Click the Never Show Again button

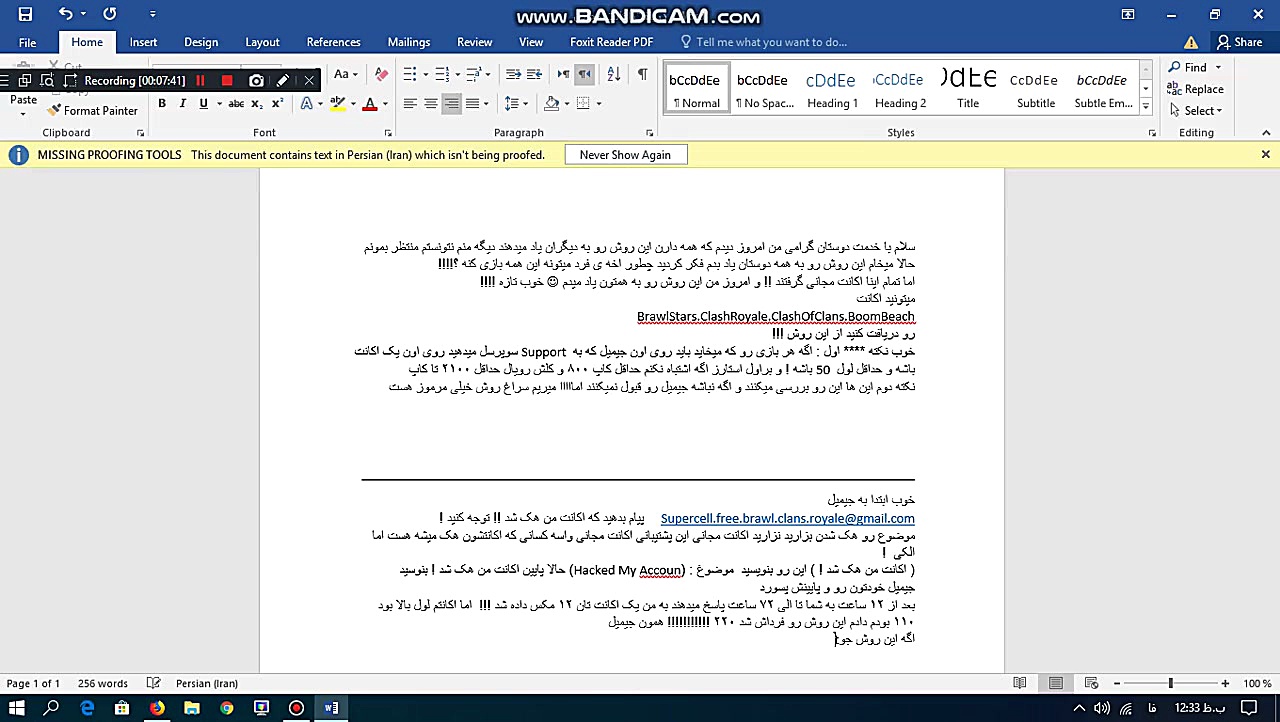click(625, 155)
